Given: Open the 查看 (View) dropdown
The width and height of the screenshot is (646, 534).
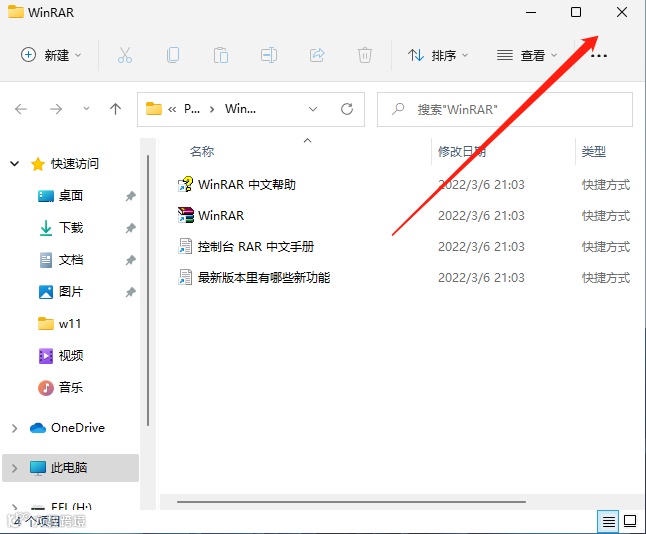Looking at the screenshot, I should (527, 55).
